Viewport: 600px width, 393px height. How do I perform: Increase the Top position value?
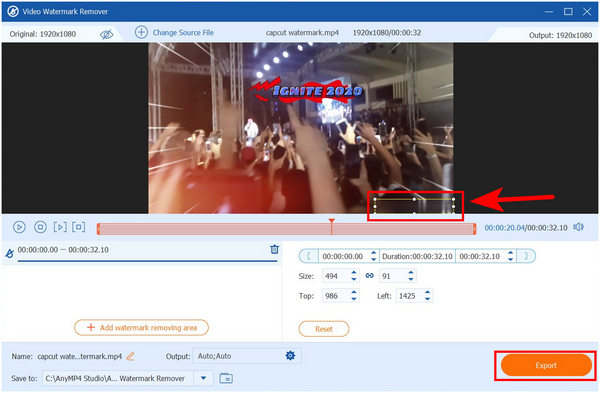coord(354,292)
